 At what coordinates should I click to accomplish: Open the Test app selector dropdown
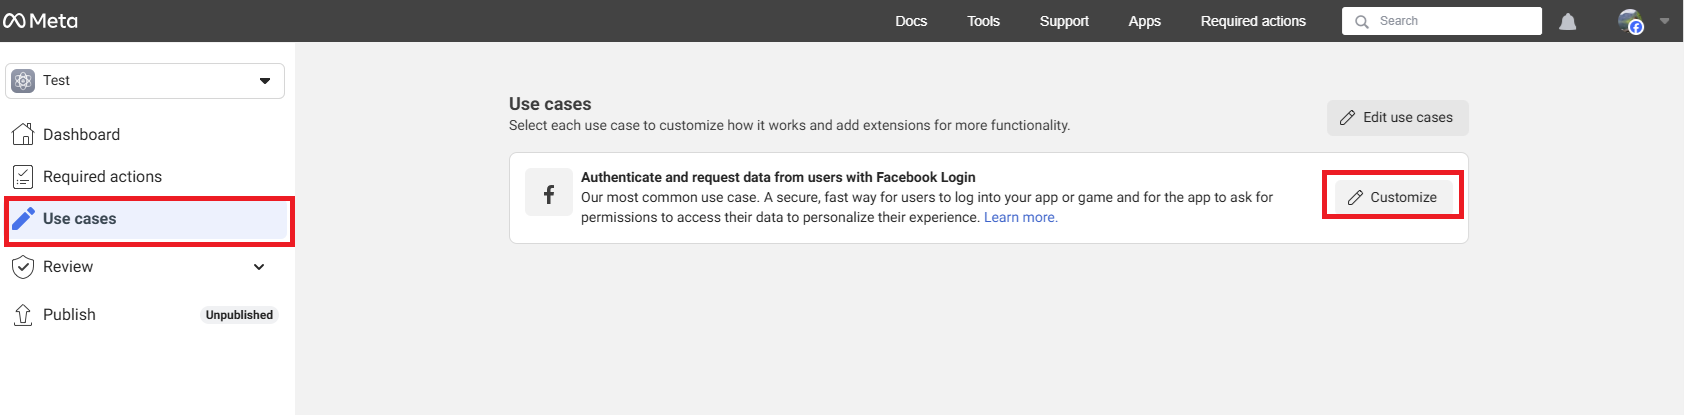145,81
